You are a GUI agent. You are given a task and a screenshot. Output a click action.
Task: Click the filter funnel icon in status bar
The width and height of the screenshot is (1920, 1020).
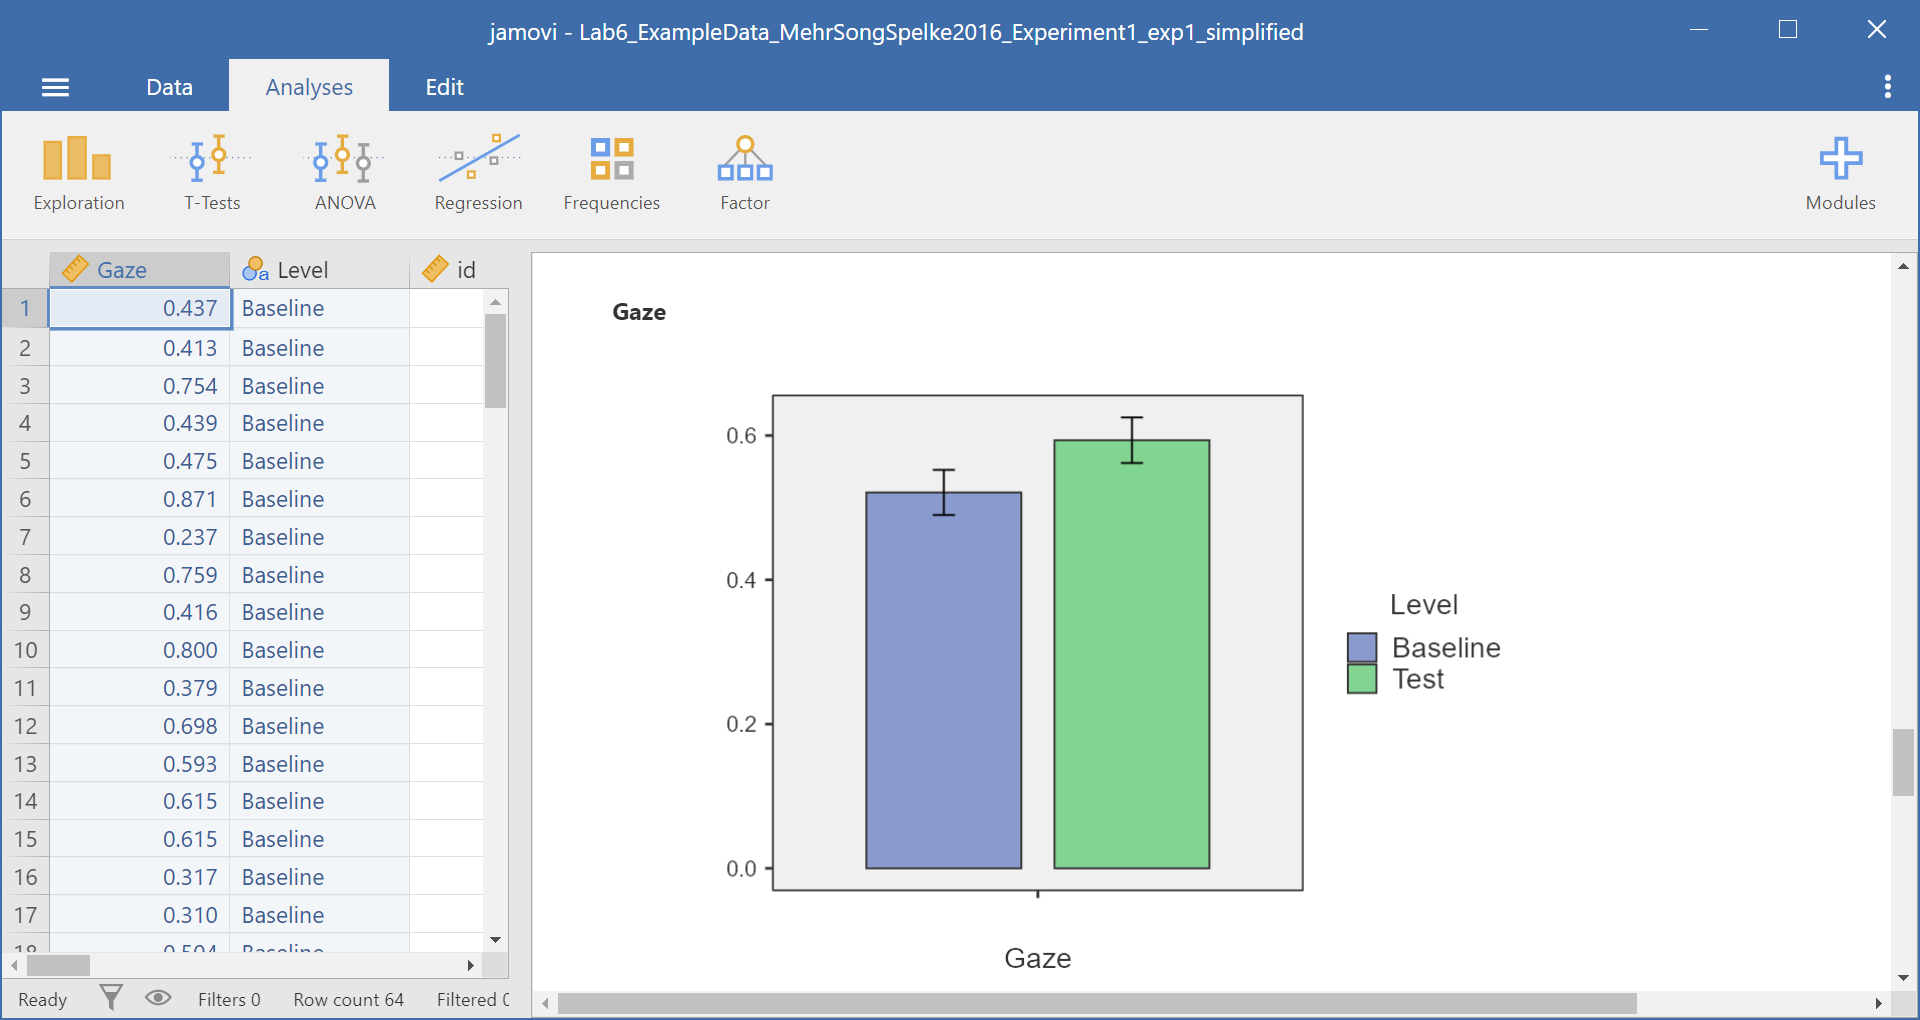tap(111, 998)
